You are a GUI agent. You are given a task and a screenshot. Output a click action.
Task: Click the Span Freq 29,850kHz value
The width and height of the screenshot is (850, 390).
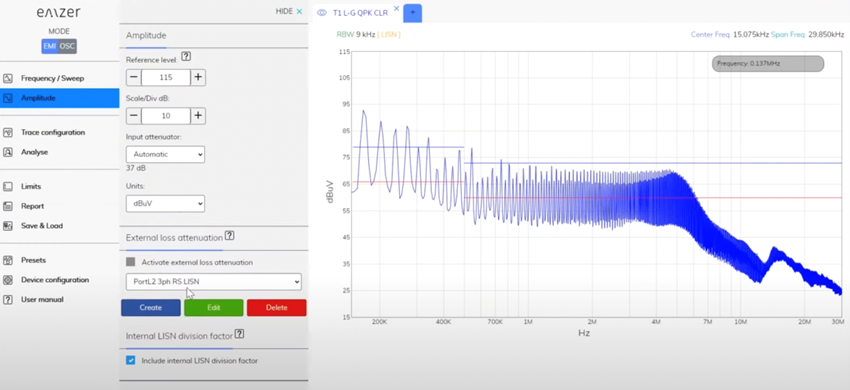point(826,34)
